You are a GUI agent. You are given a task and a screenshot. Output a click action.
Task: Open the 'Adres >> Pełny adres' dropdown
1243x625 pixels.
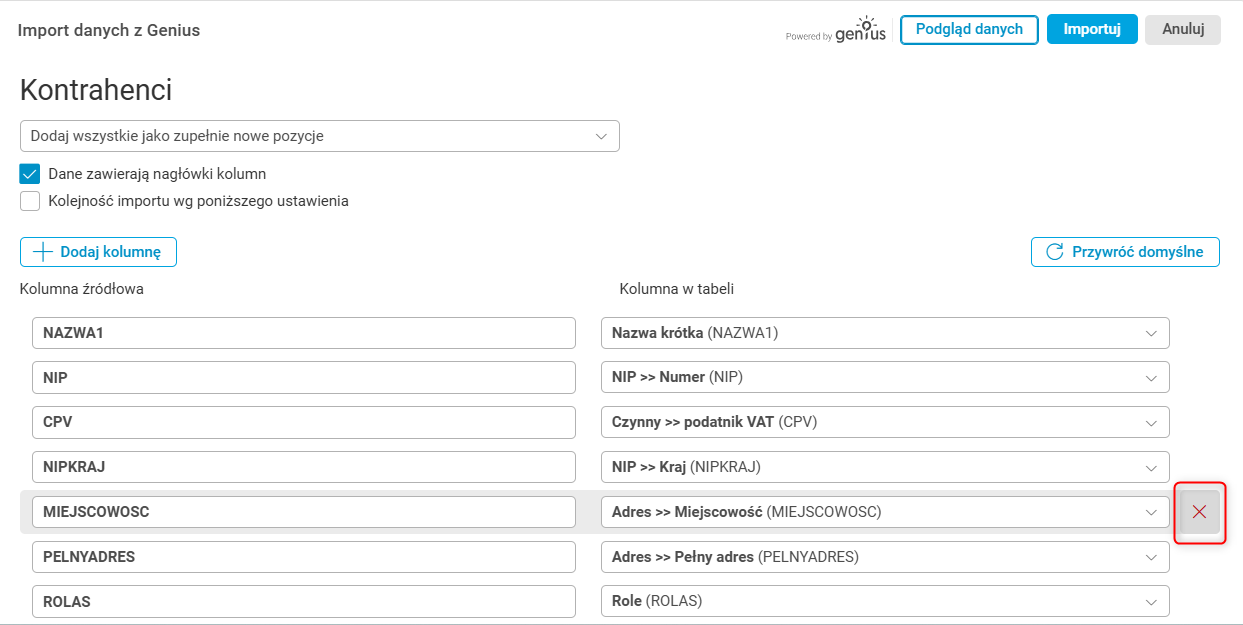click(884, 556)
